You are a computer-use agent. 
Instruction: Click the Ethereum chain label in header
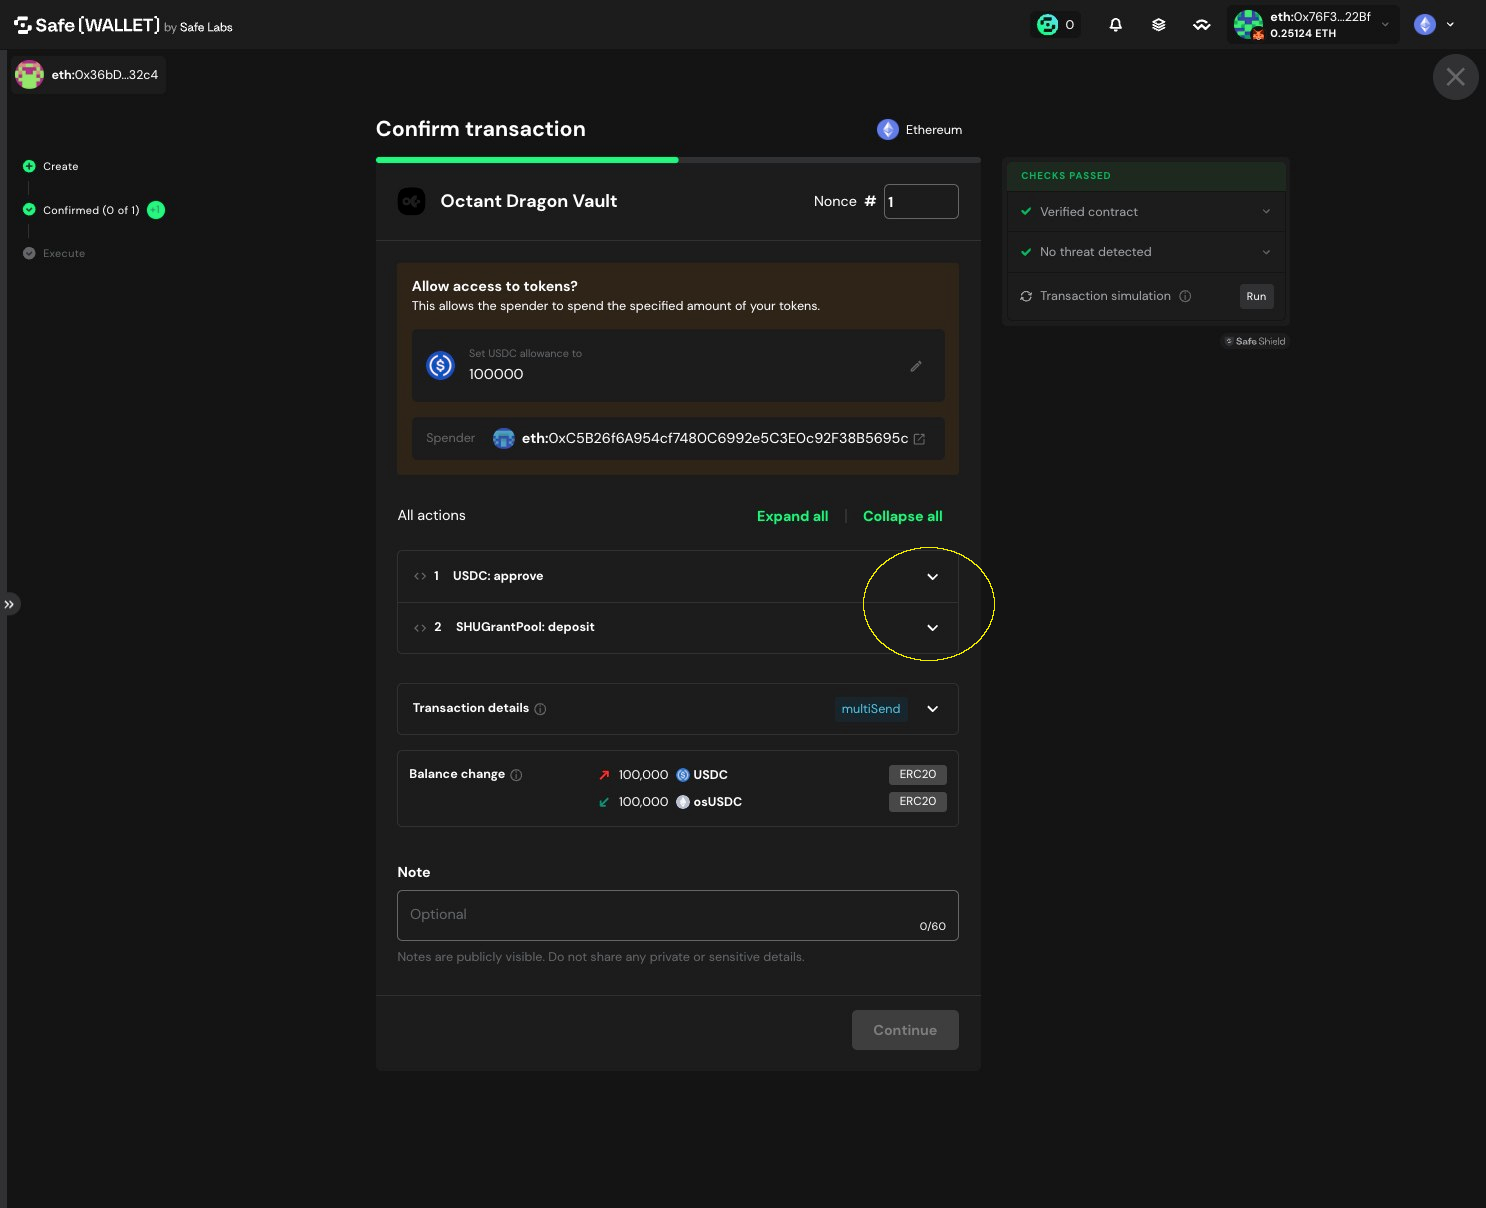tap(920, 130)
